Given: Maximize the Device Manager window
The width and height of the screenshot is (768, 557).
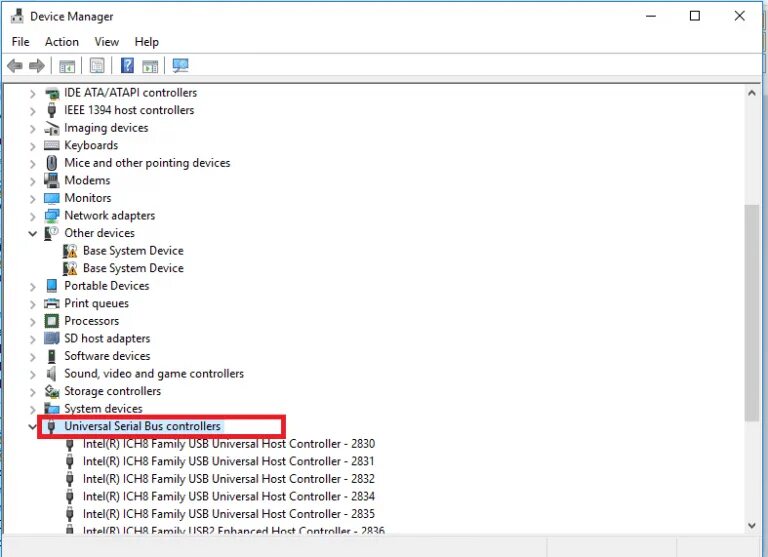Looking at the screenshot, I should pos(695,16).
